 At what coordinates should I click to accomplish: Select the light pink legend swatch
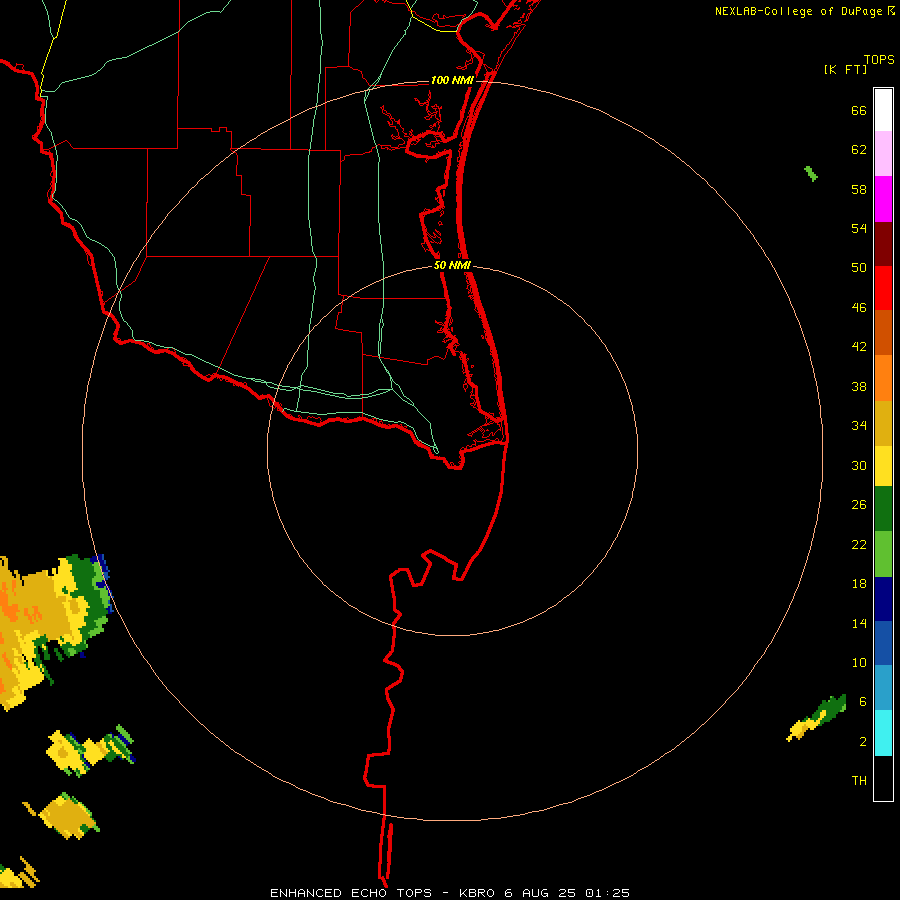[883, 154]
